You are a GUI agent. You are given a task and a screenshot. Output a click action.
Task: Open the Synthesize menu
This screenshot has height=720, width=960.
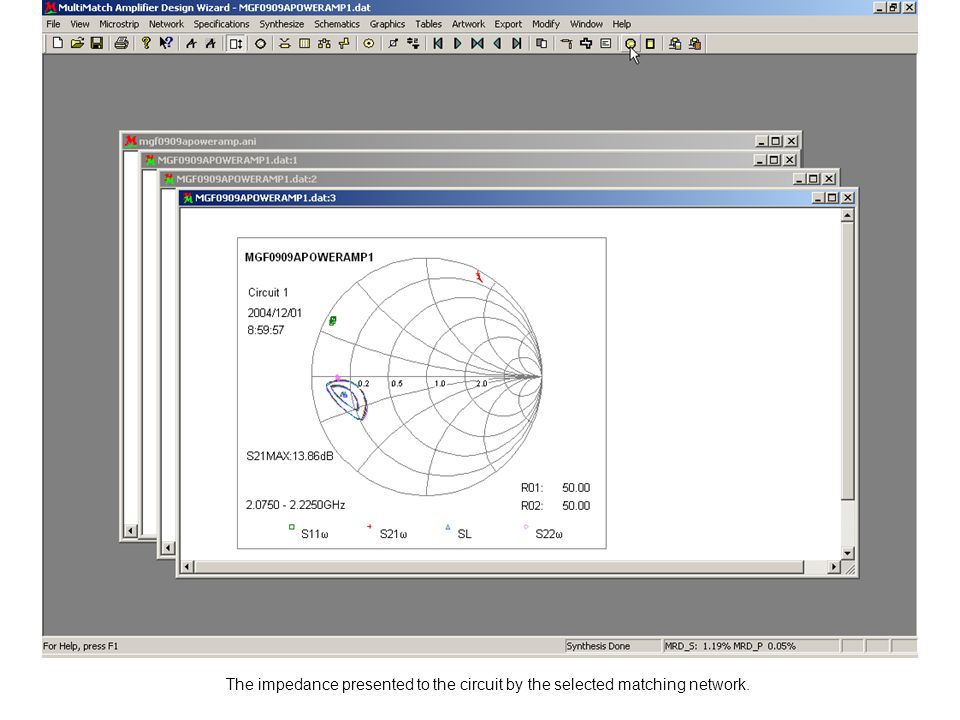tap(282, 24)
